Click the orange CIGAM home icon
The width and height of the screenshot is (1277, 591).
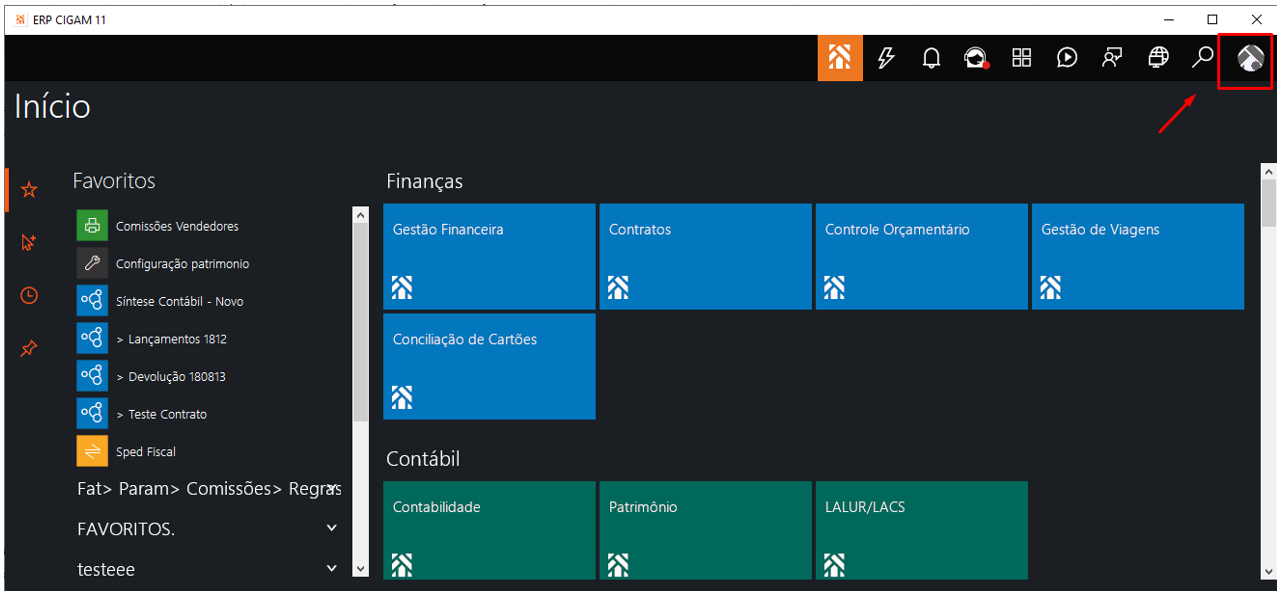839,58
